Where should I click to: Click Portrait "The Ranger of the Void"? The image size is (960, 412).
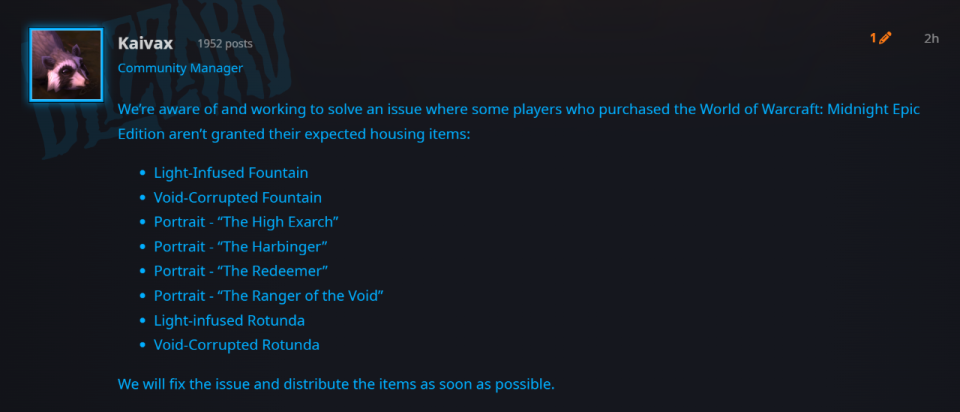[269, 296]
